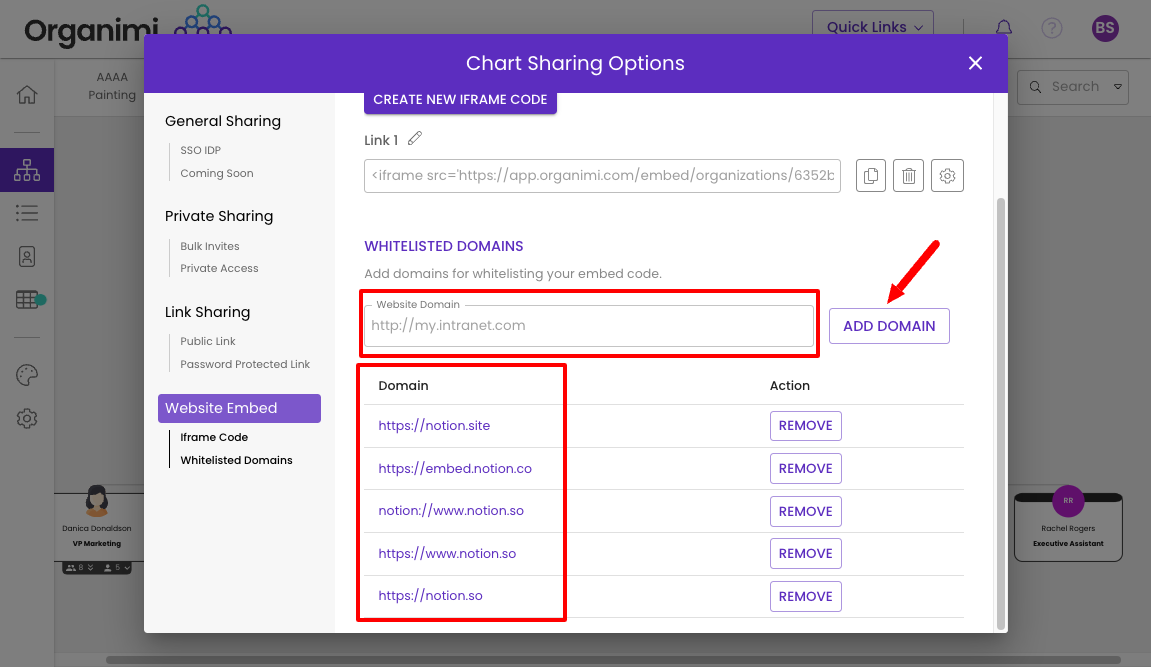
Task: Open the notion://www.notion.so domain link
Action: coord(451,511)
